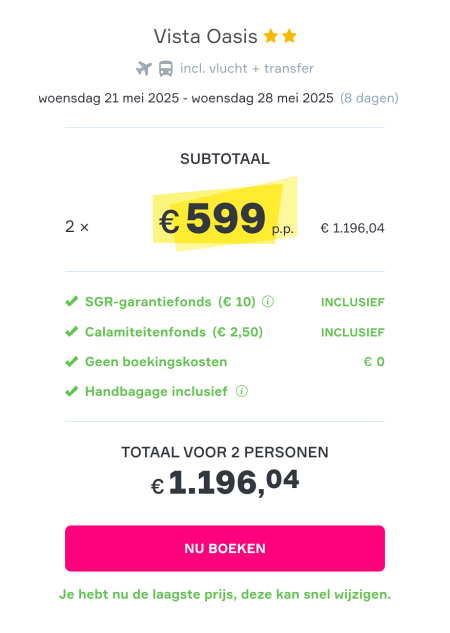This screenshot has height=633, width=450.
Task: Click the total price € 1.196,04
Action: (225, 483)
